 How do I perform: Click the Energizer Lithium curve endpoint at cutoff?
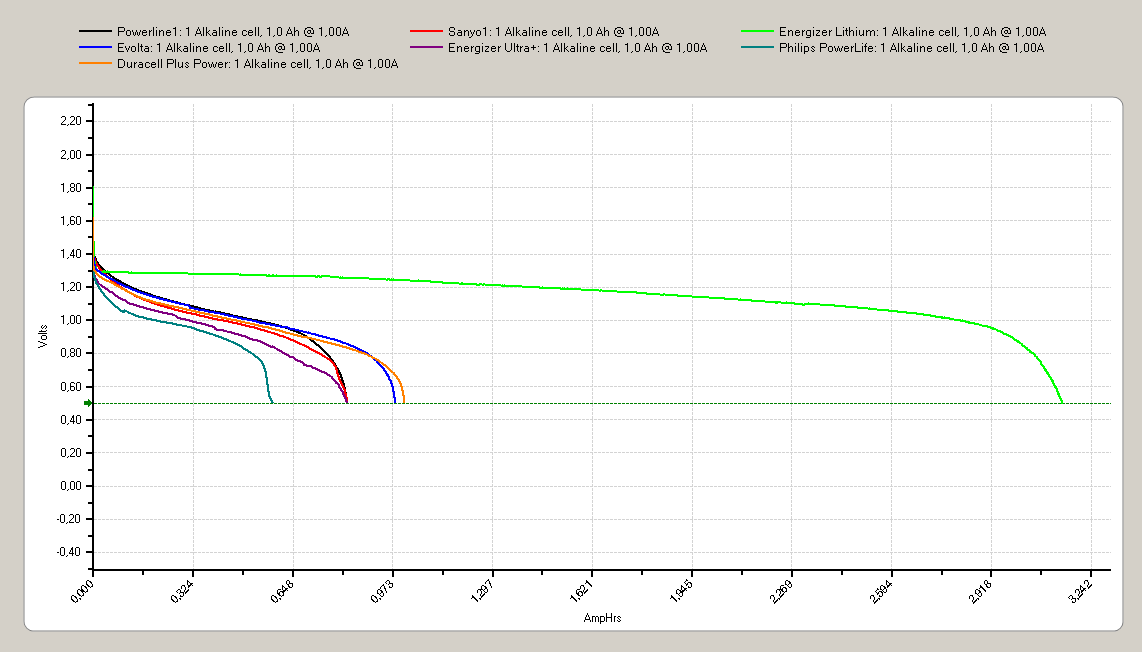(1063, 402)
